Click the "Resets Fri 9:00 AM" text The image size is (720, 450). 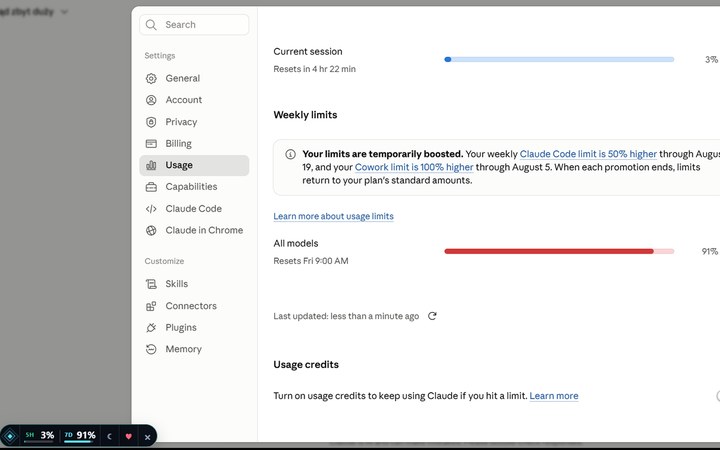coord(311,261)
